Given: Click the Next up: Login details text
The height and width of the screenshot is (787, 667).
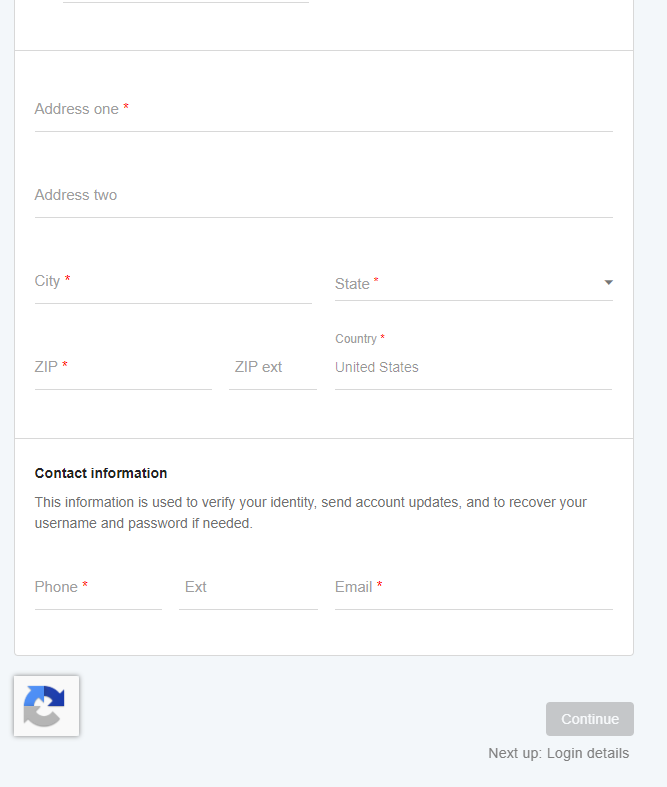Looking at the screenshot, I should point(559,753).
